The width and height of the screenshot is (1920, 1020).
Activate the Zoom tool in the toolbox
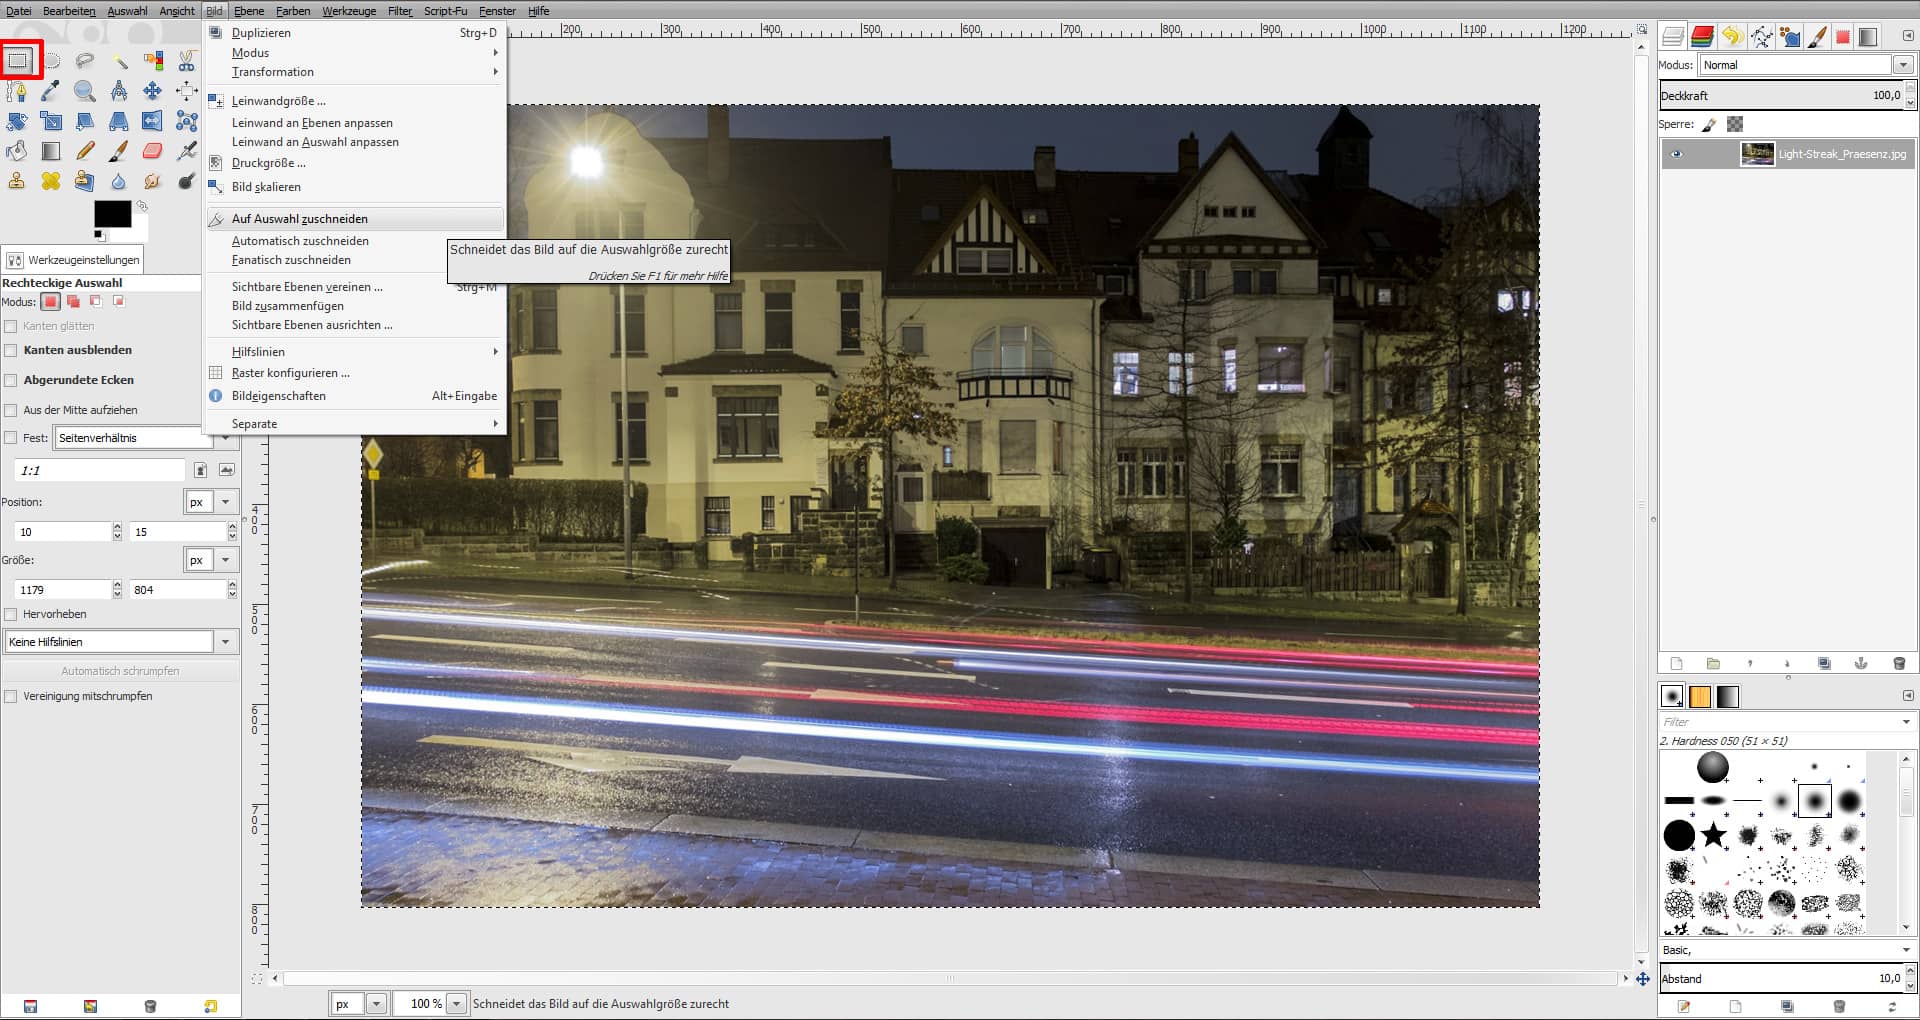(x=86, y=91)
